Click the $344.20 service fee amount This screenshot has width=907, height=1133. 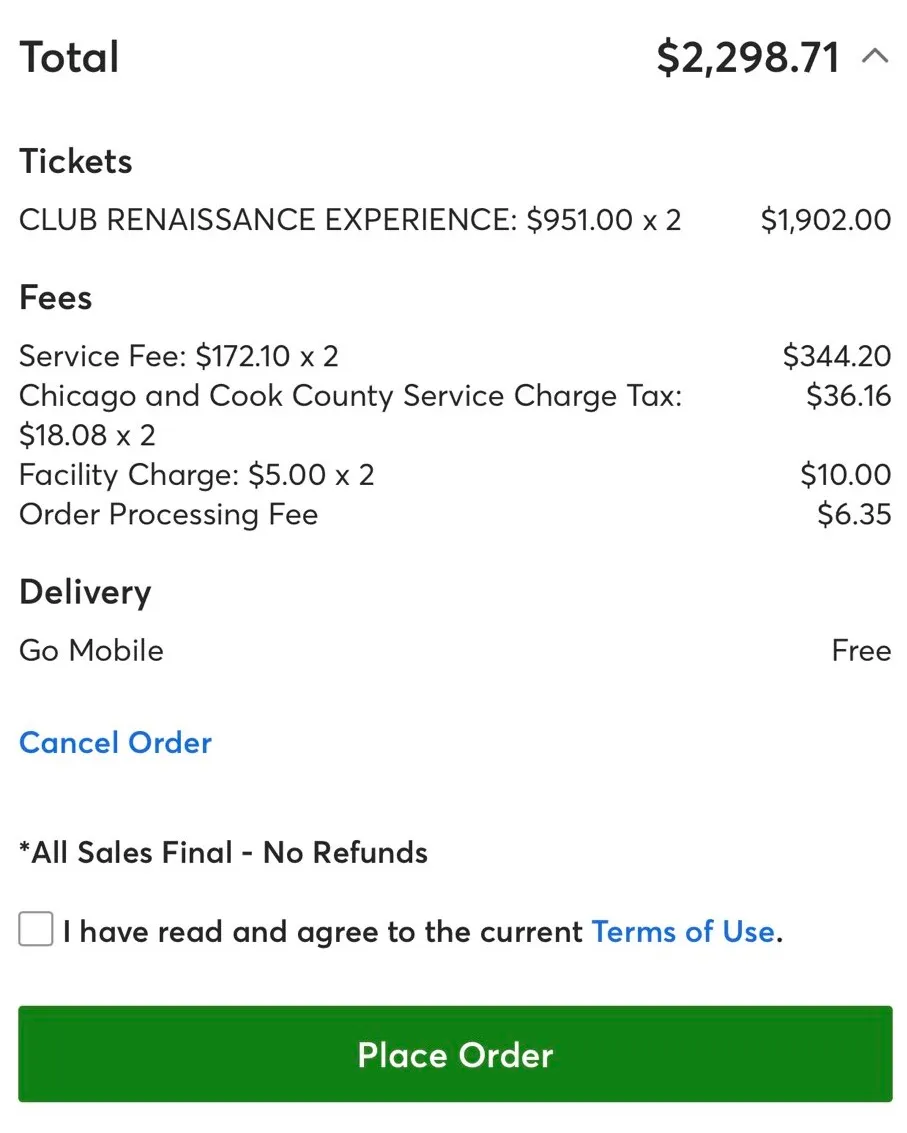(x=836, y=356)
